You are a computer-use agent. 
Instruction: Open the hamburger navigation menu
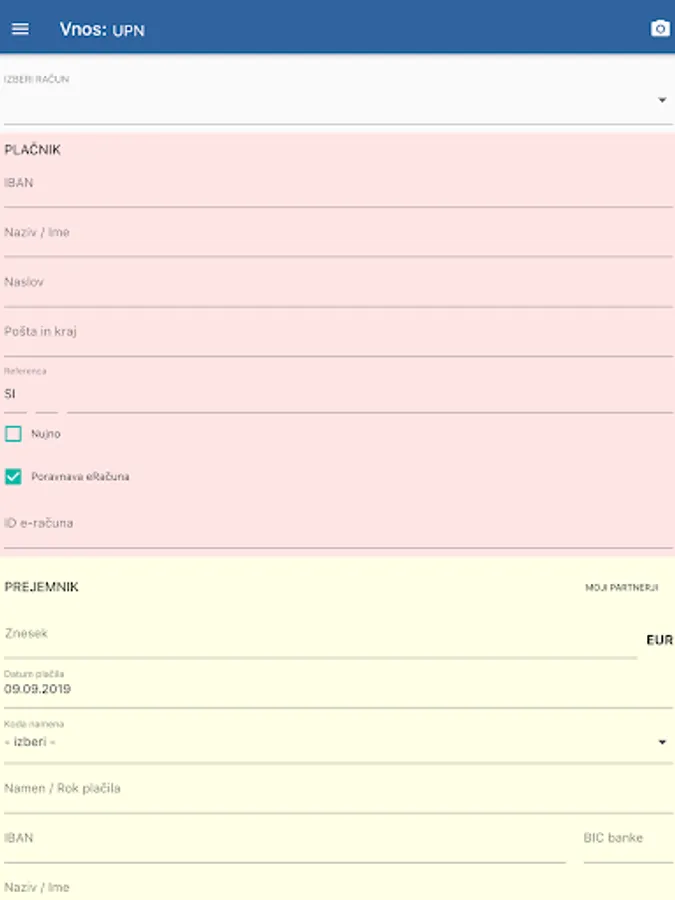point(20,29)
